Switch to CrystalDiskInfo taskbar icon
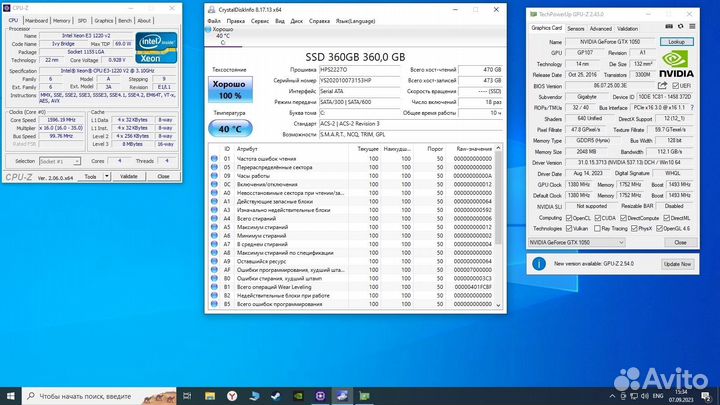This screenshot has width=720, height=405. click(x=342, y=396)
